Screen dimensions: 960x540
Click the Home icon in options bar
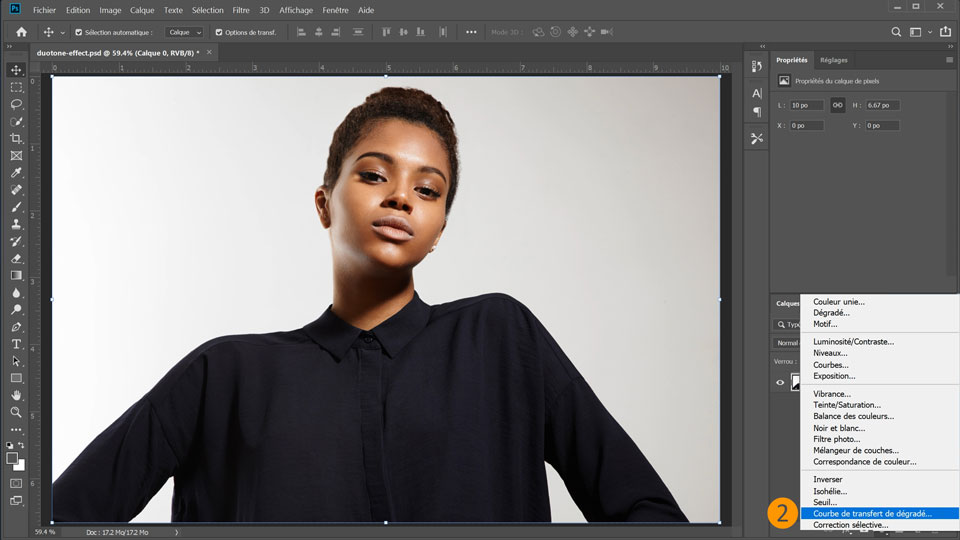point(21,32)
